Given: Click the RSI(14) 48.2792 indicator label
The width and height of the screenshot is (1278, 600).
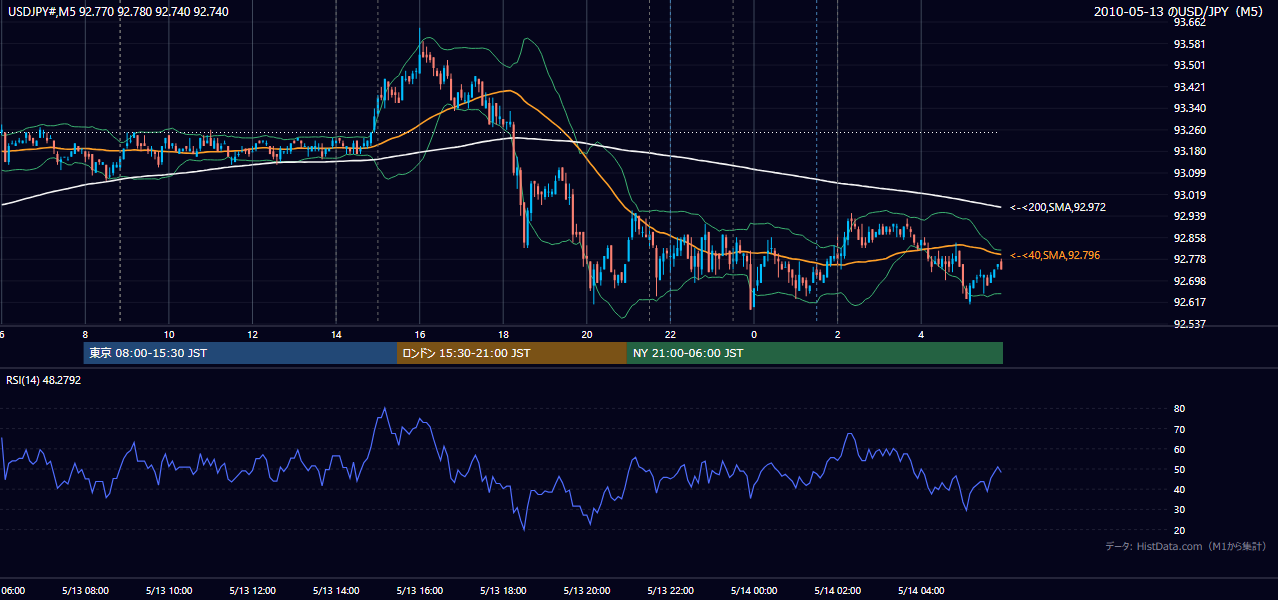Looking at the screenshot, I should [x=44, y=380].
